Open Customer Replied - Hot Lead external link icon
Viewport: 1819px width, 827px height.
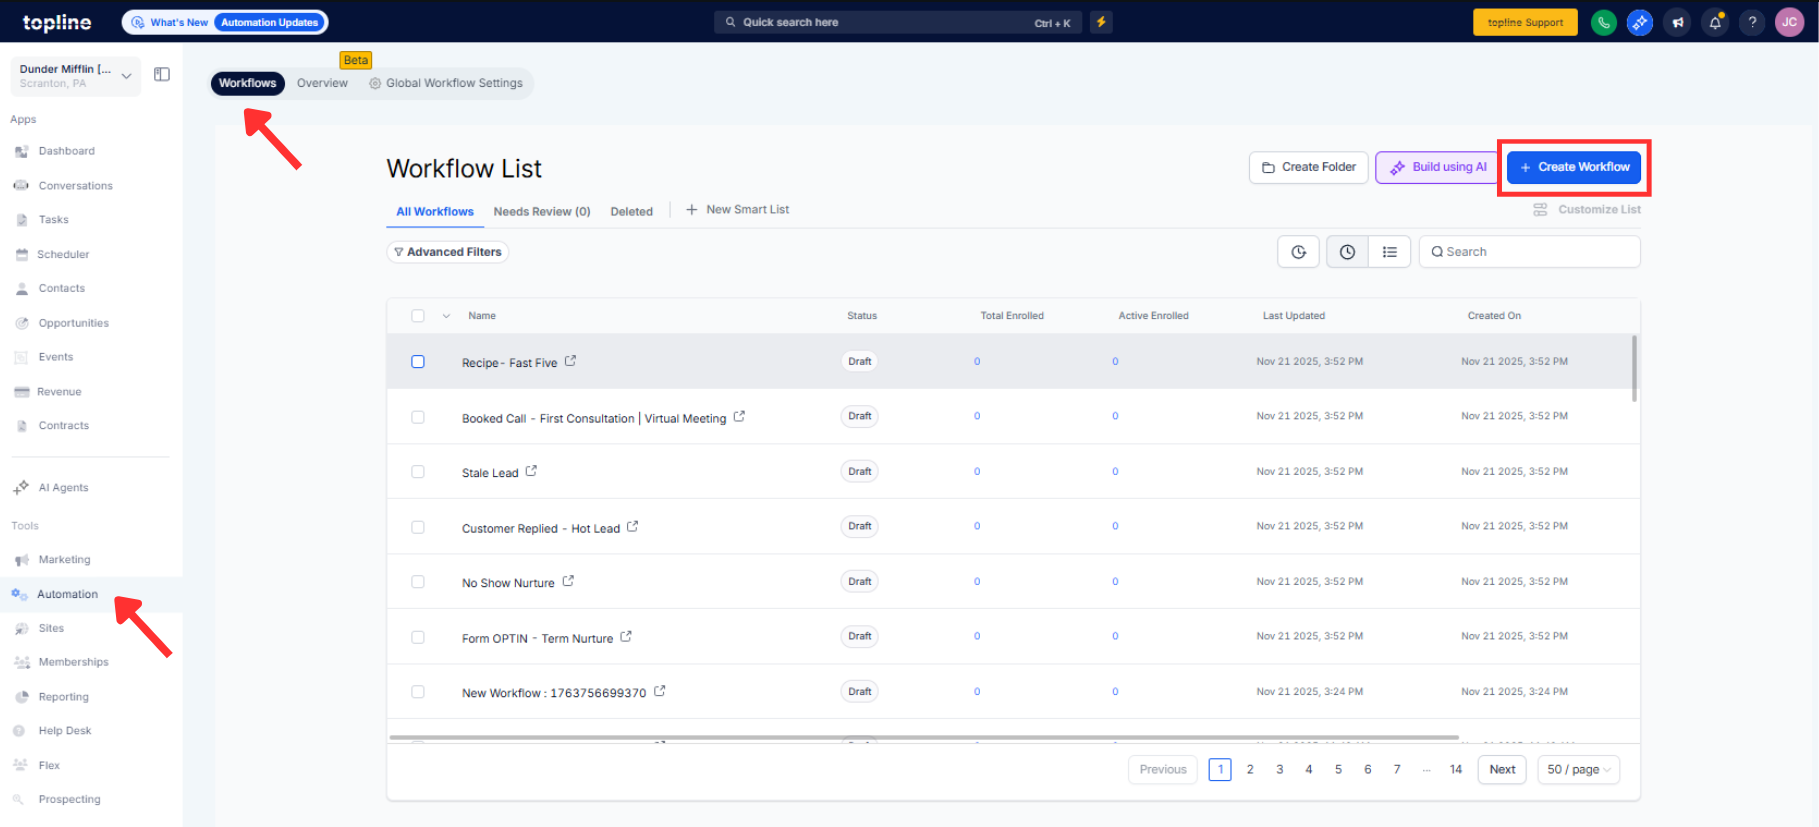tap(632, 526)
